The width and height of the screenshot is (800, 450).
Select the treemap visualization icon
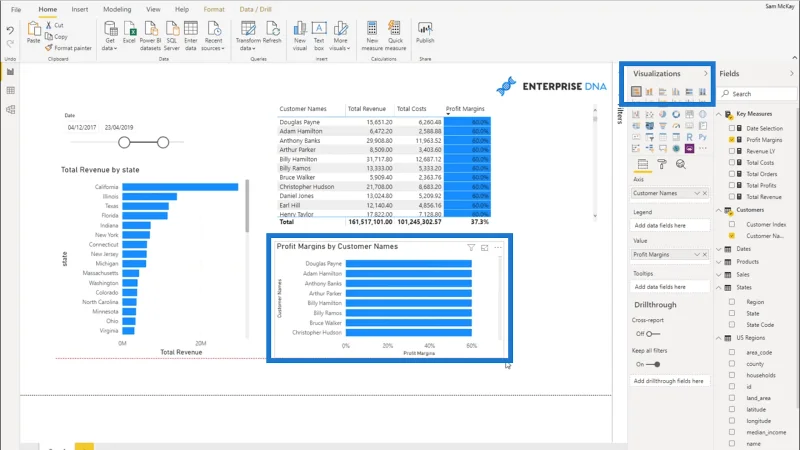[689, 114]
